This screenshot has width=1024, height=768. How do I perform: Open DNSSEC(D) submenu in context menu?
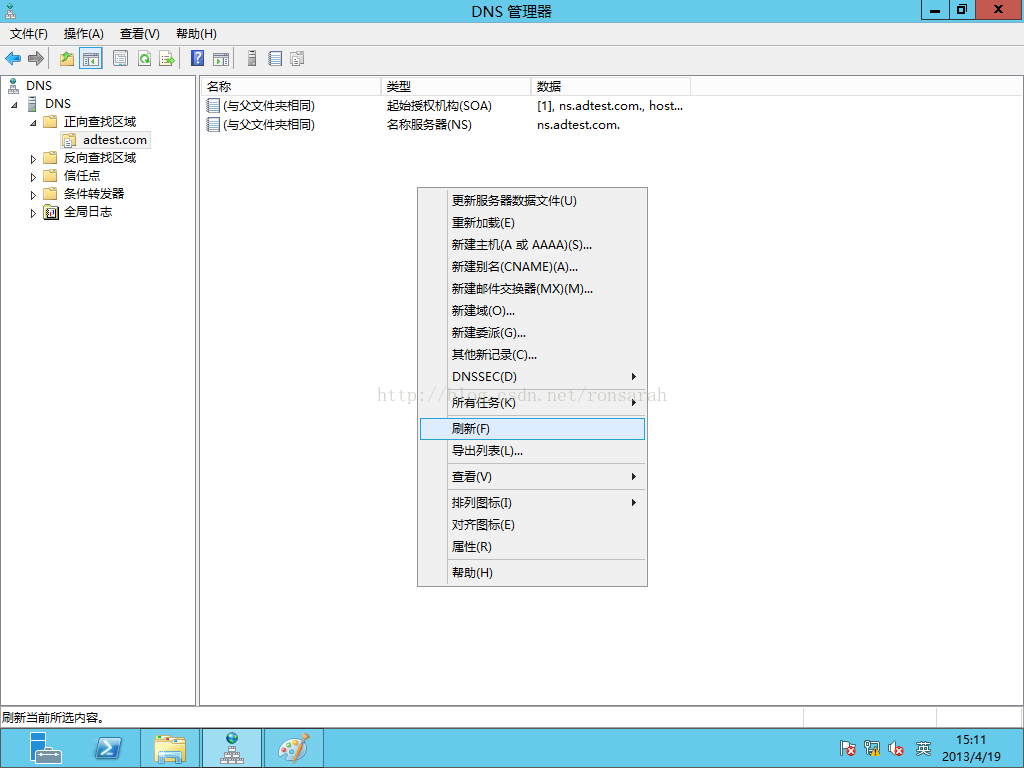pyautogui.click(x=532, y=377)
